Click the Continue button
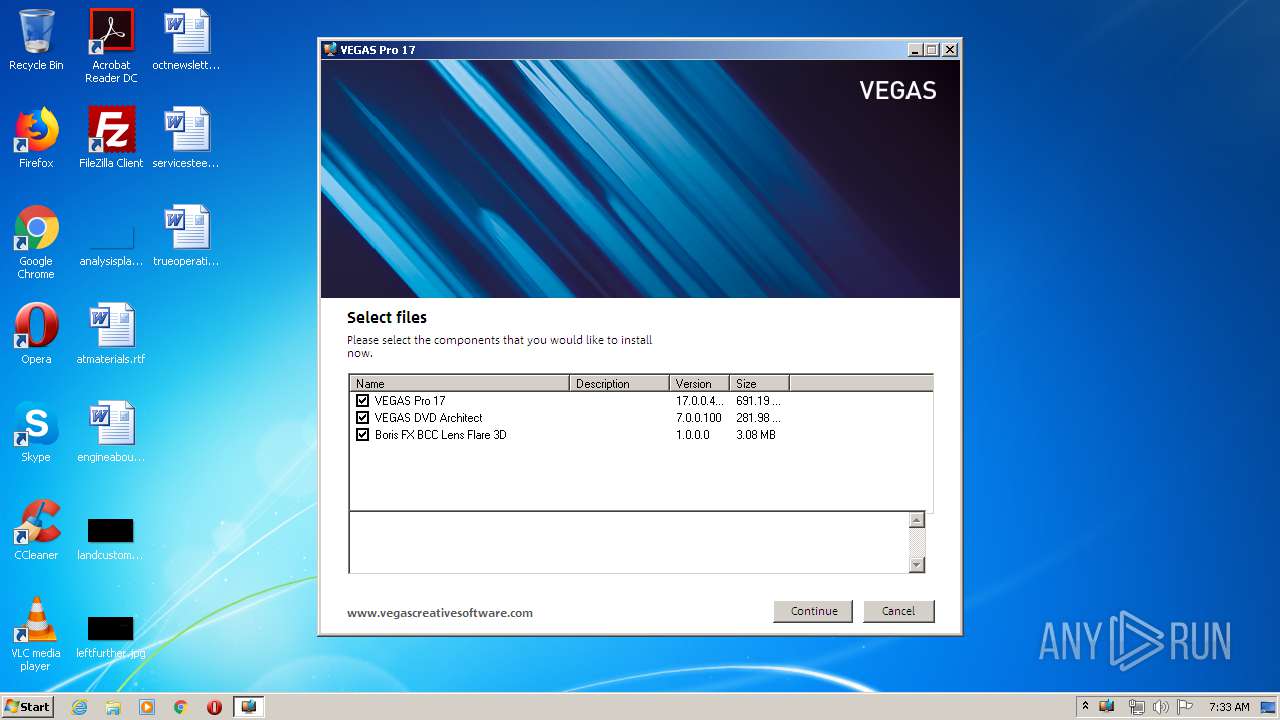 click(x=813, y=611)
